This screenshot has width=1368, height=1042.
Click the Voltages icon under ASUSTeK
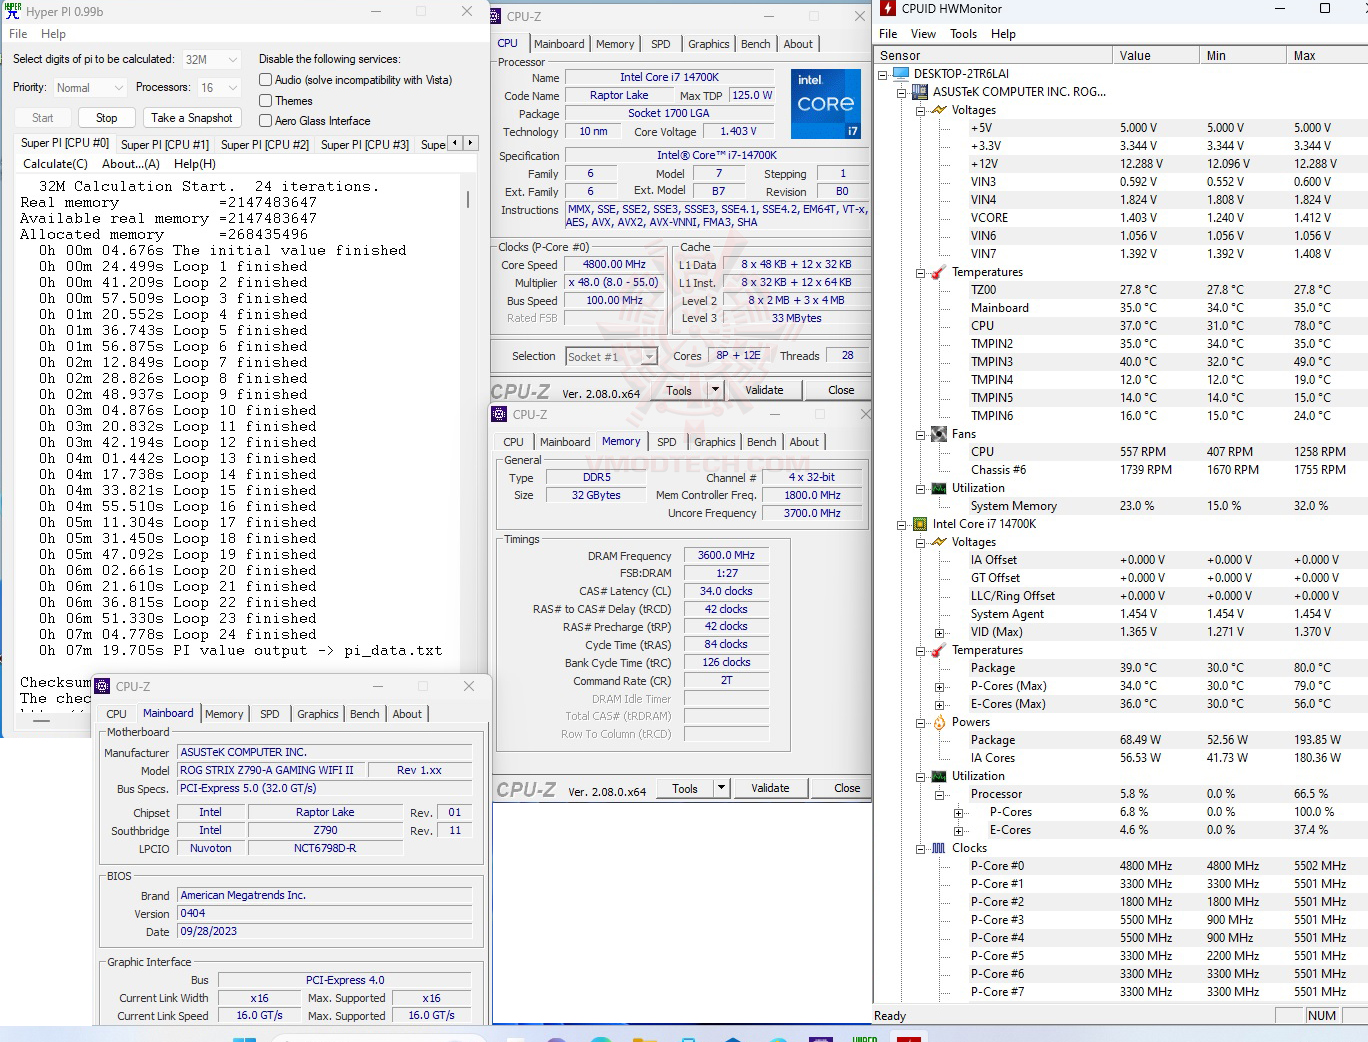pos(939,110)
